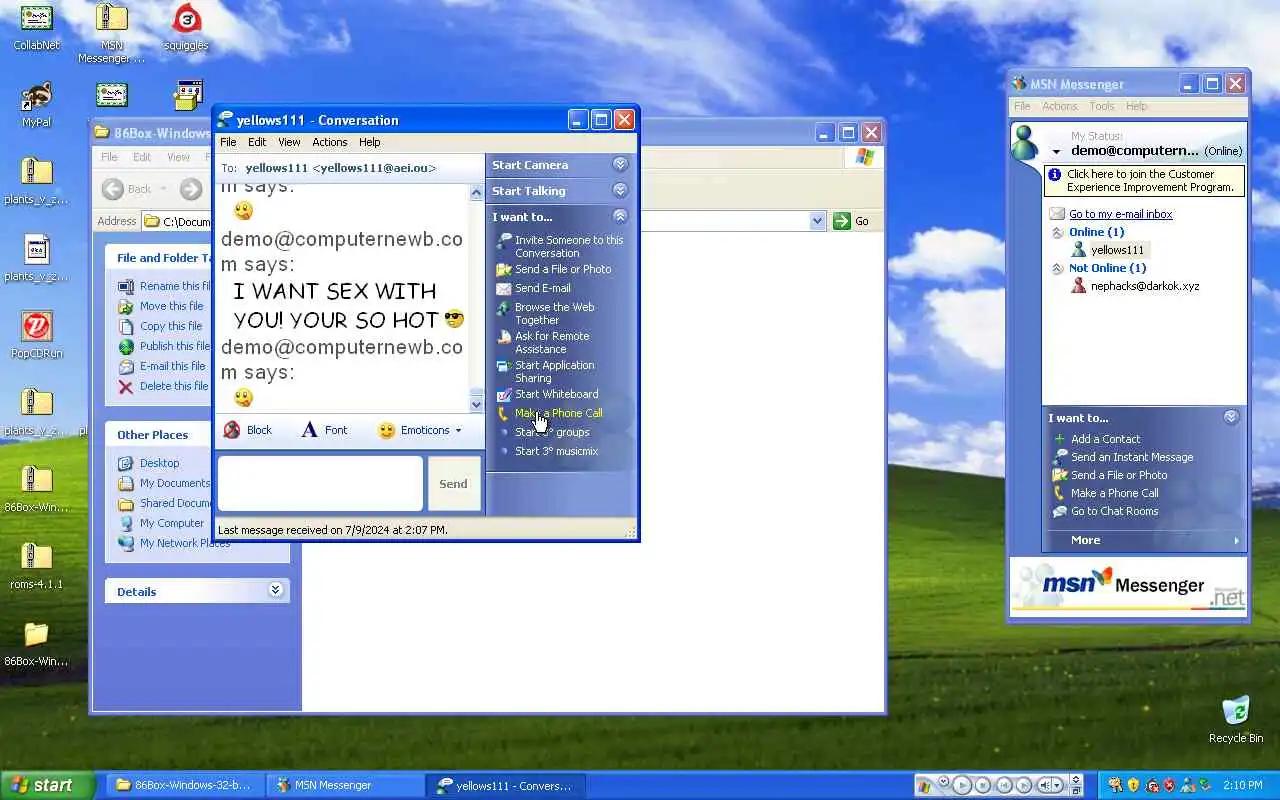Select the PopCDRun desktop icon
The height and width of the screenshot is (800, 1280).
click(x=36, y=335)
